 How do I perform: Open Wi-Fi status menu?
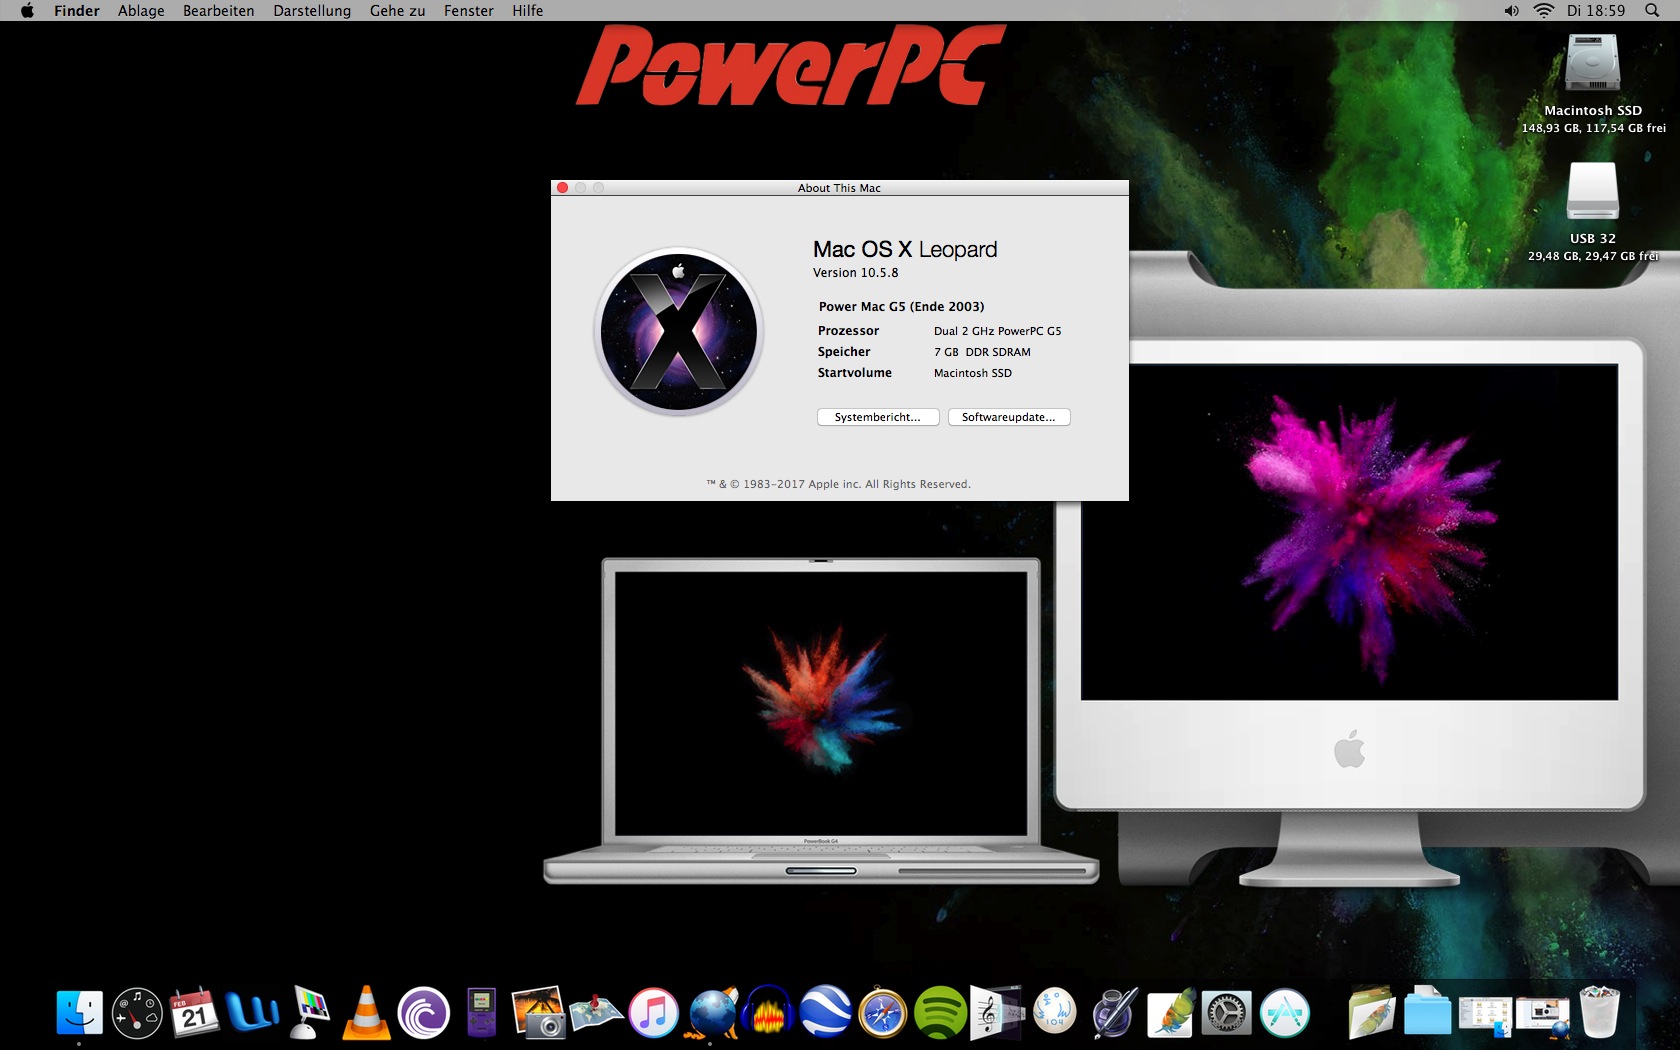click(1544, 11)
